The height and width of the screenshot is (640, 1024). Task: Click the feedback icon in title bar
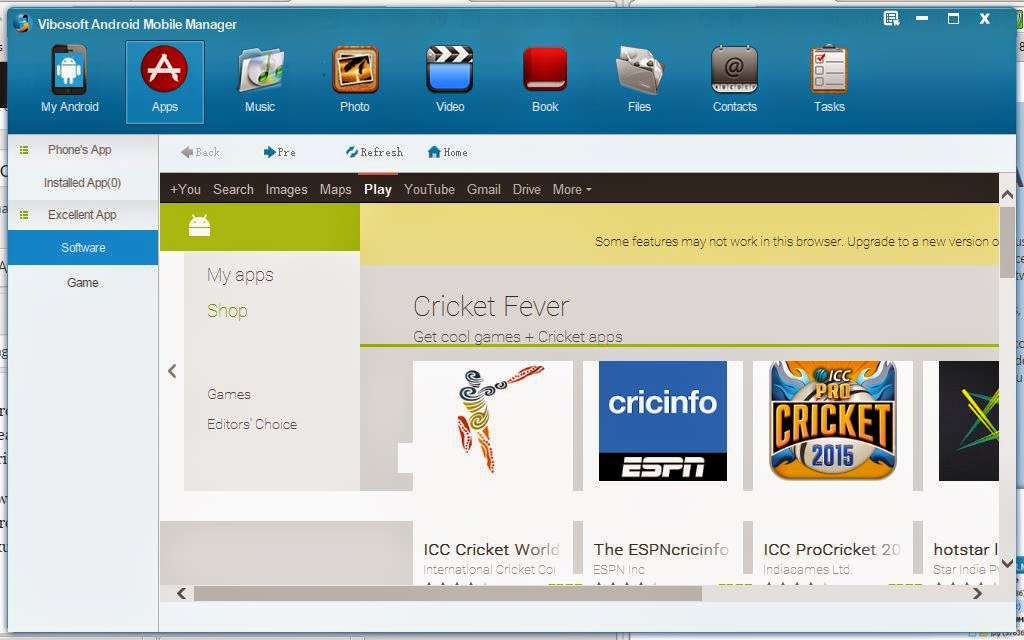(891, 18)
